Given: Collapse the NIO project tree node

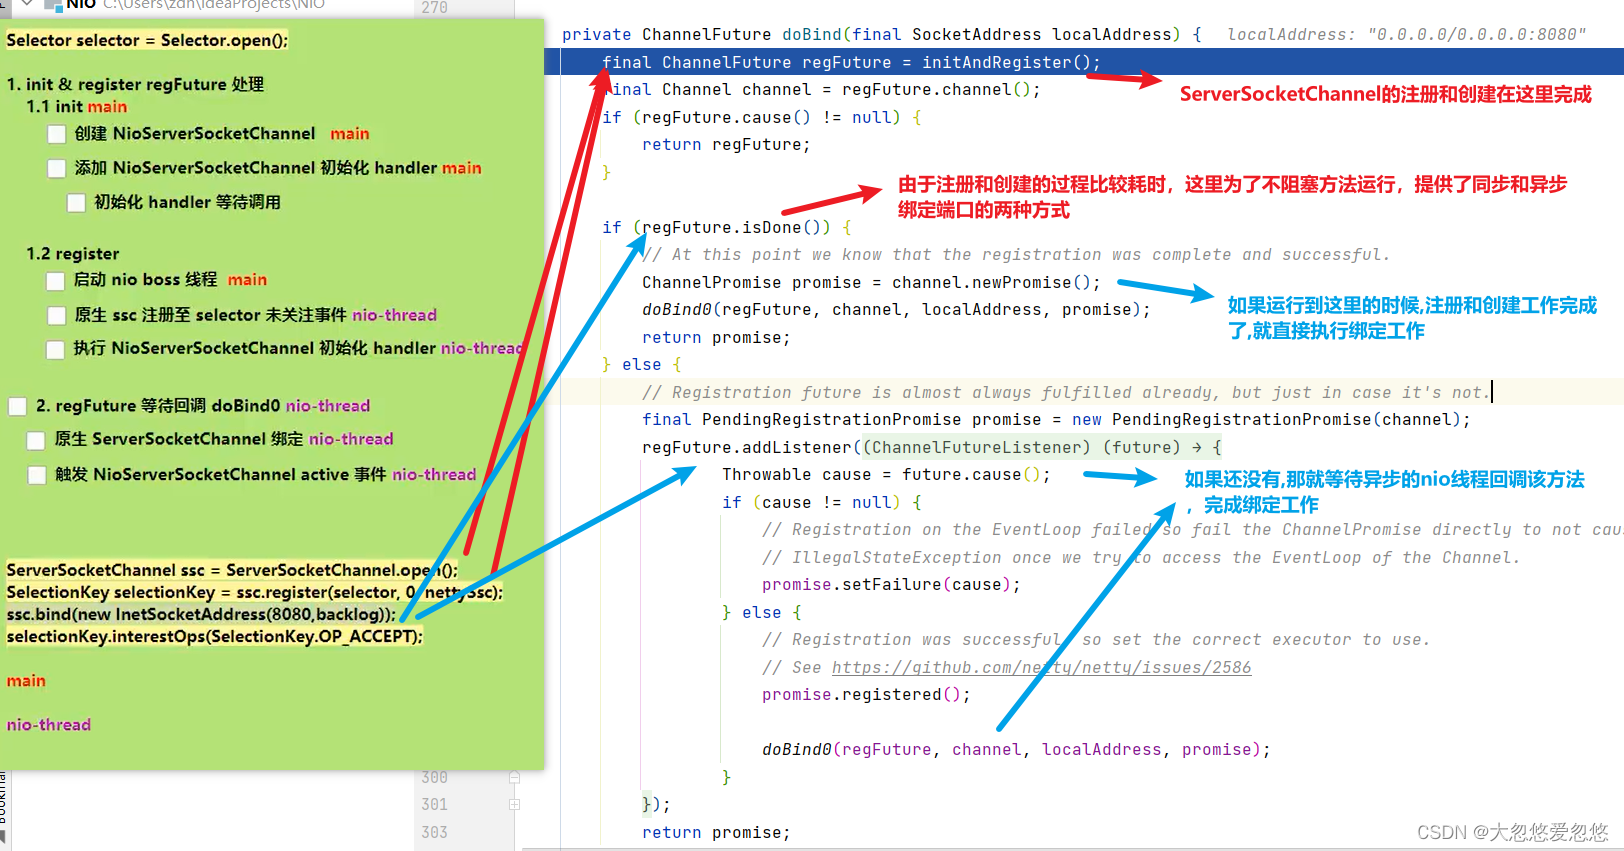Looking at the screenshot, I should 27,3.
